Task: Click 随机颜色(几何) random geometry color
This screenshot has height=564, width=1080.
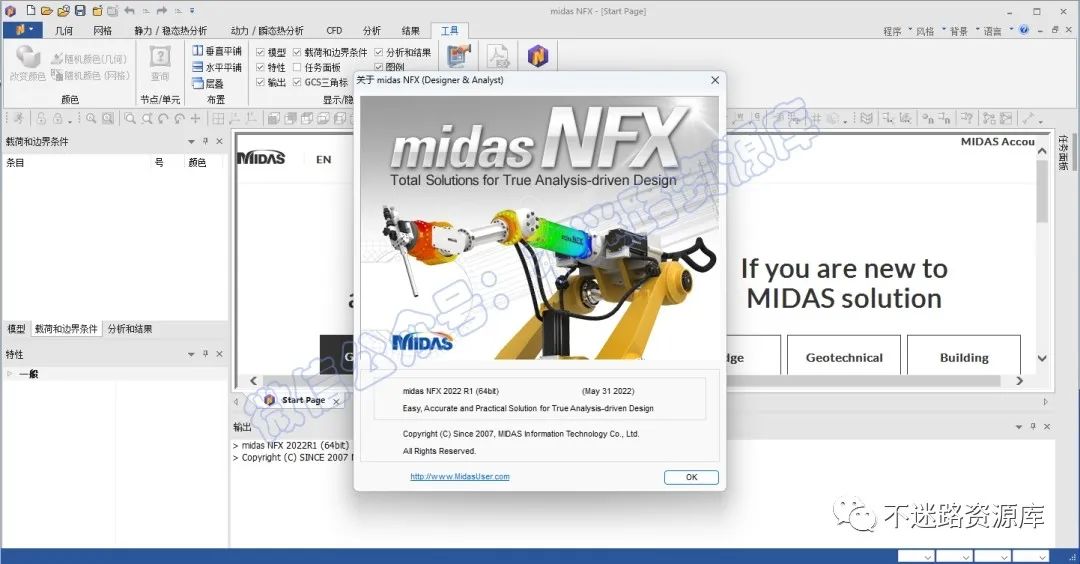Action: point(90,59)
